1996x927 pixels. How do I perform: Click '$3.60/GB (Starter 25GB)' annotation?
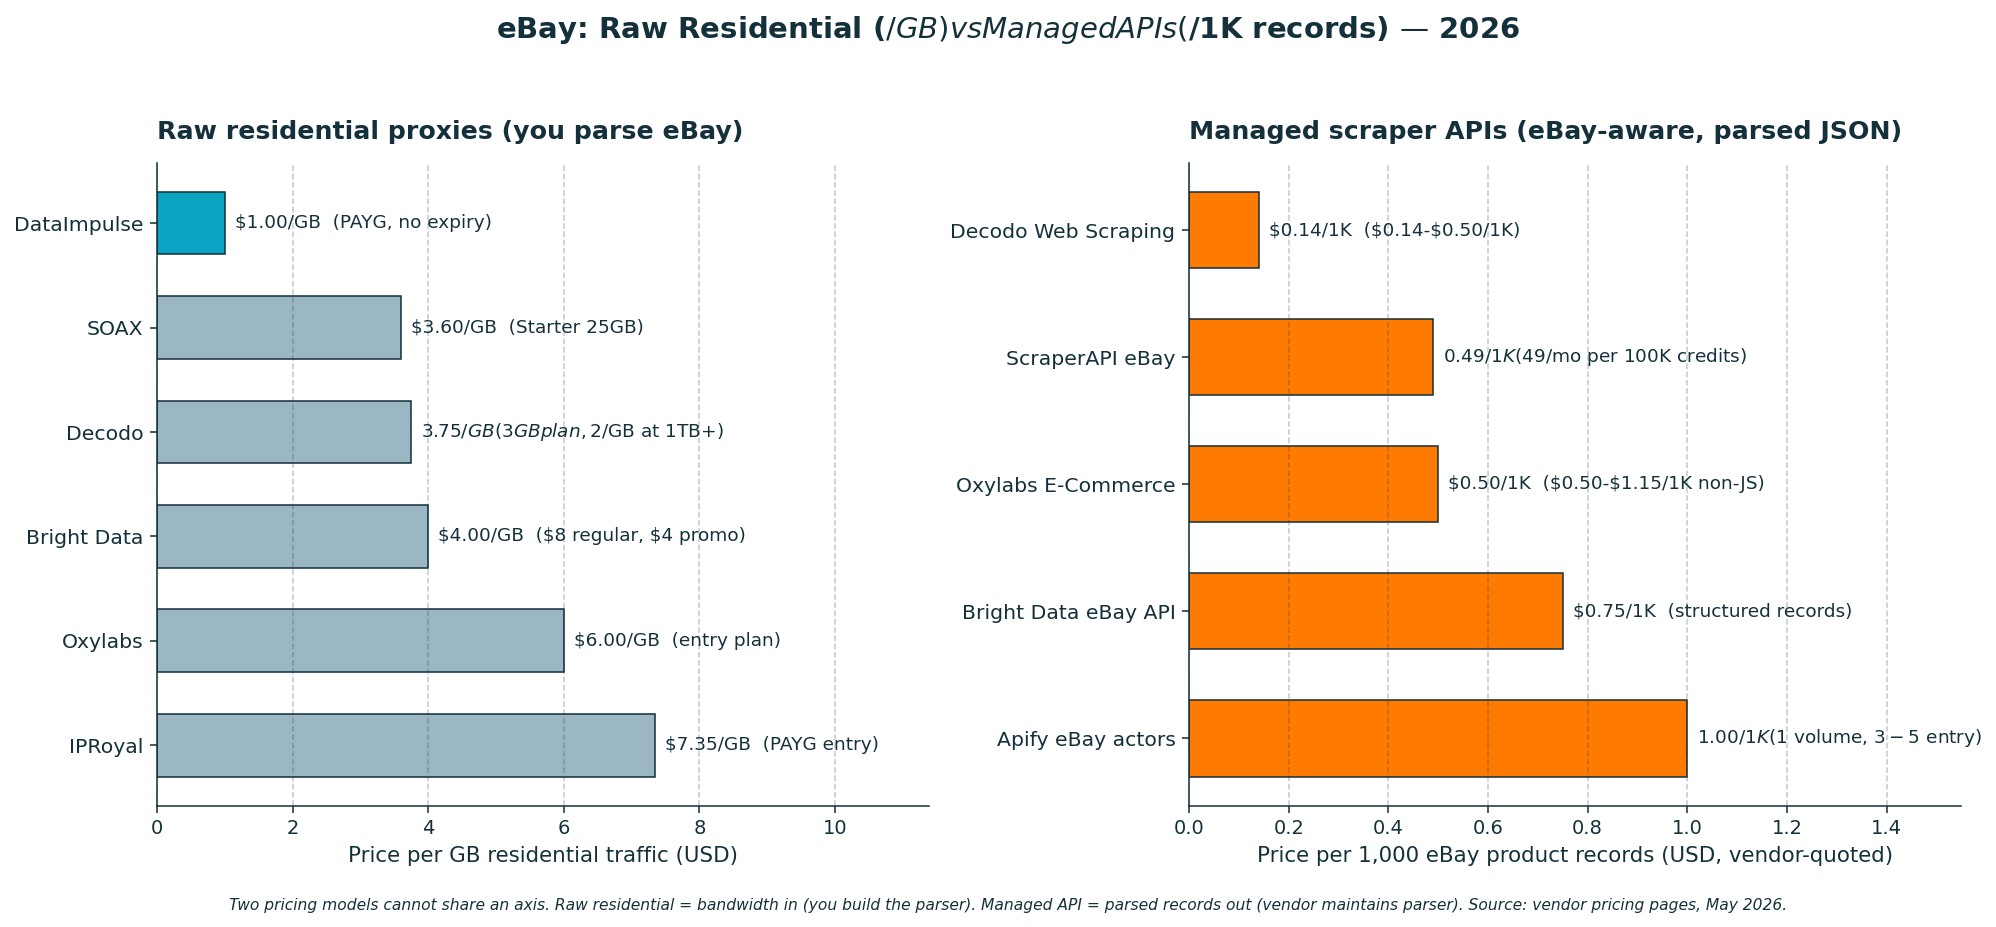coord(527,327)
